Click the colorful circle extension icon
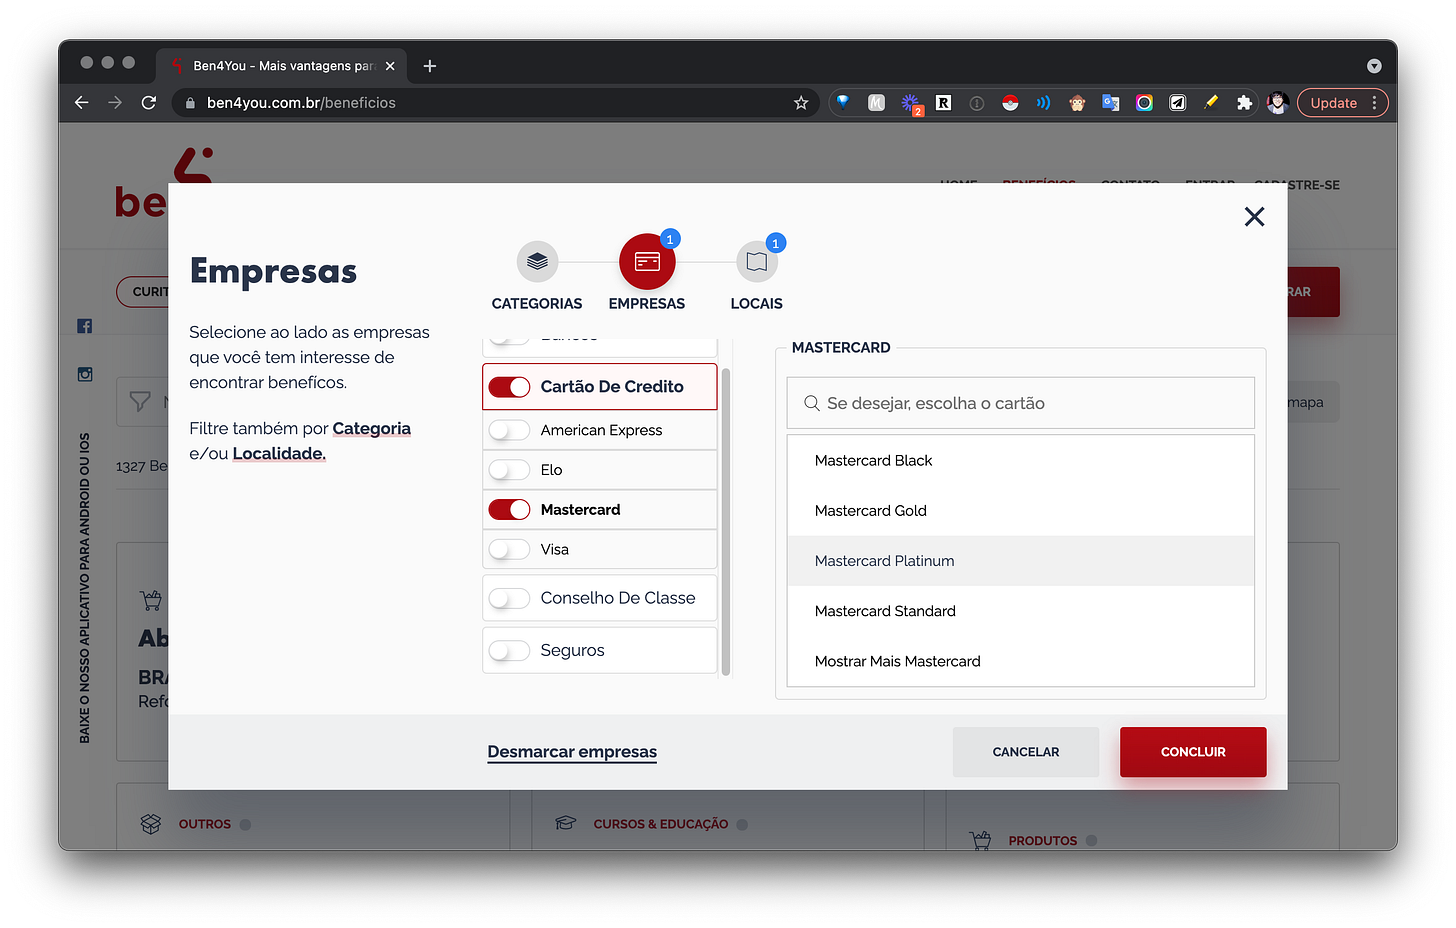This screenshot has height=928, width=1456. coord(1144,103)
